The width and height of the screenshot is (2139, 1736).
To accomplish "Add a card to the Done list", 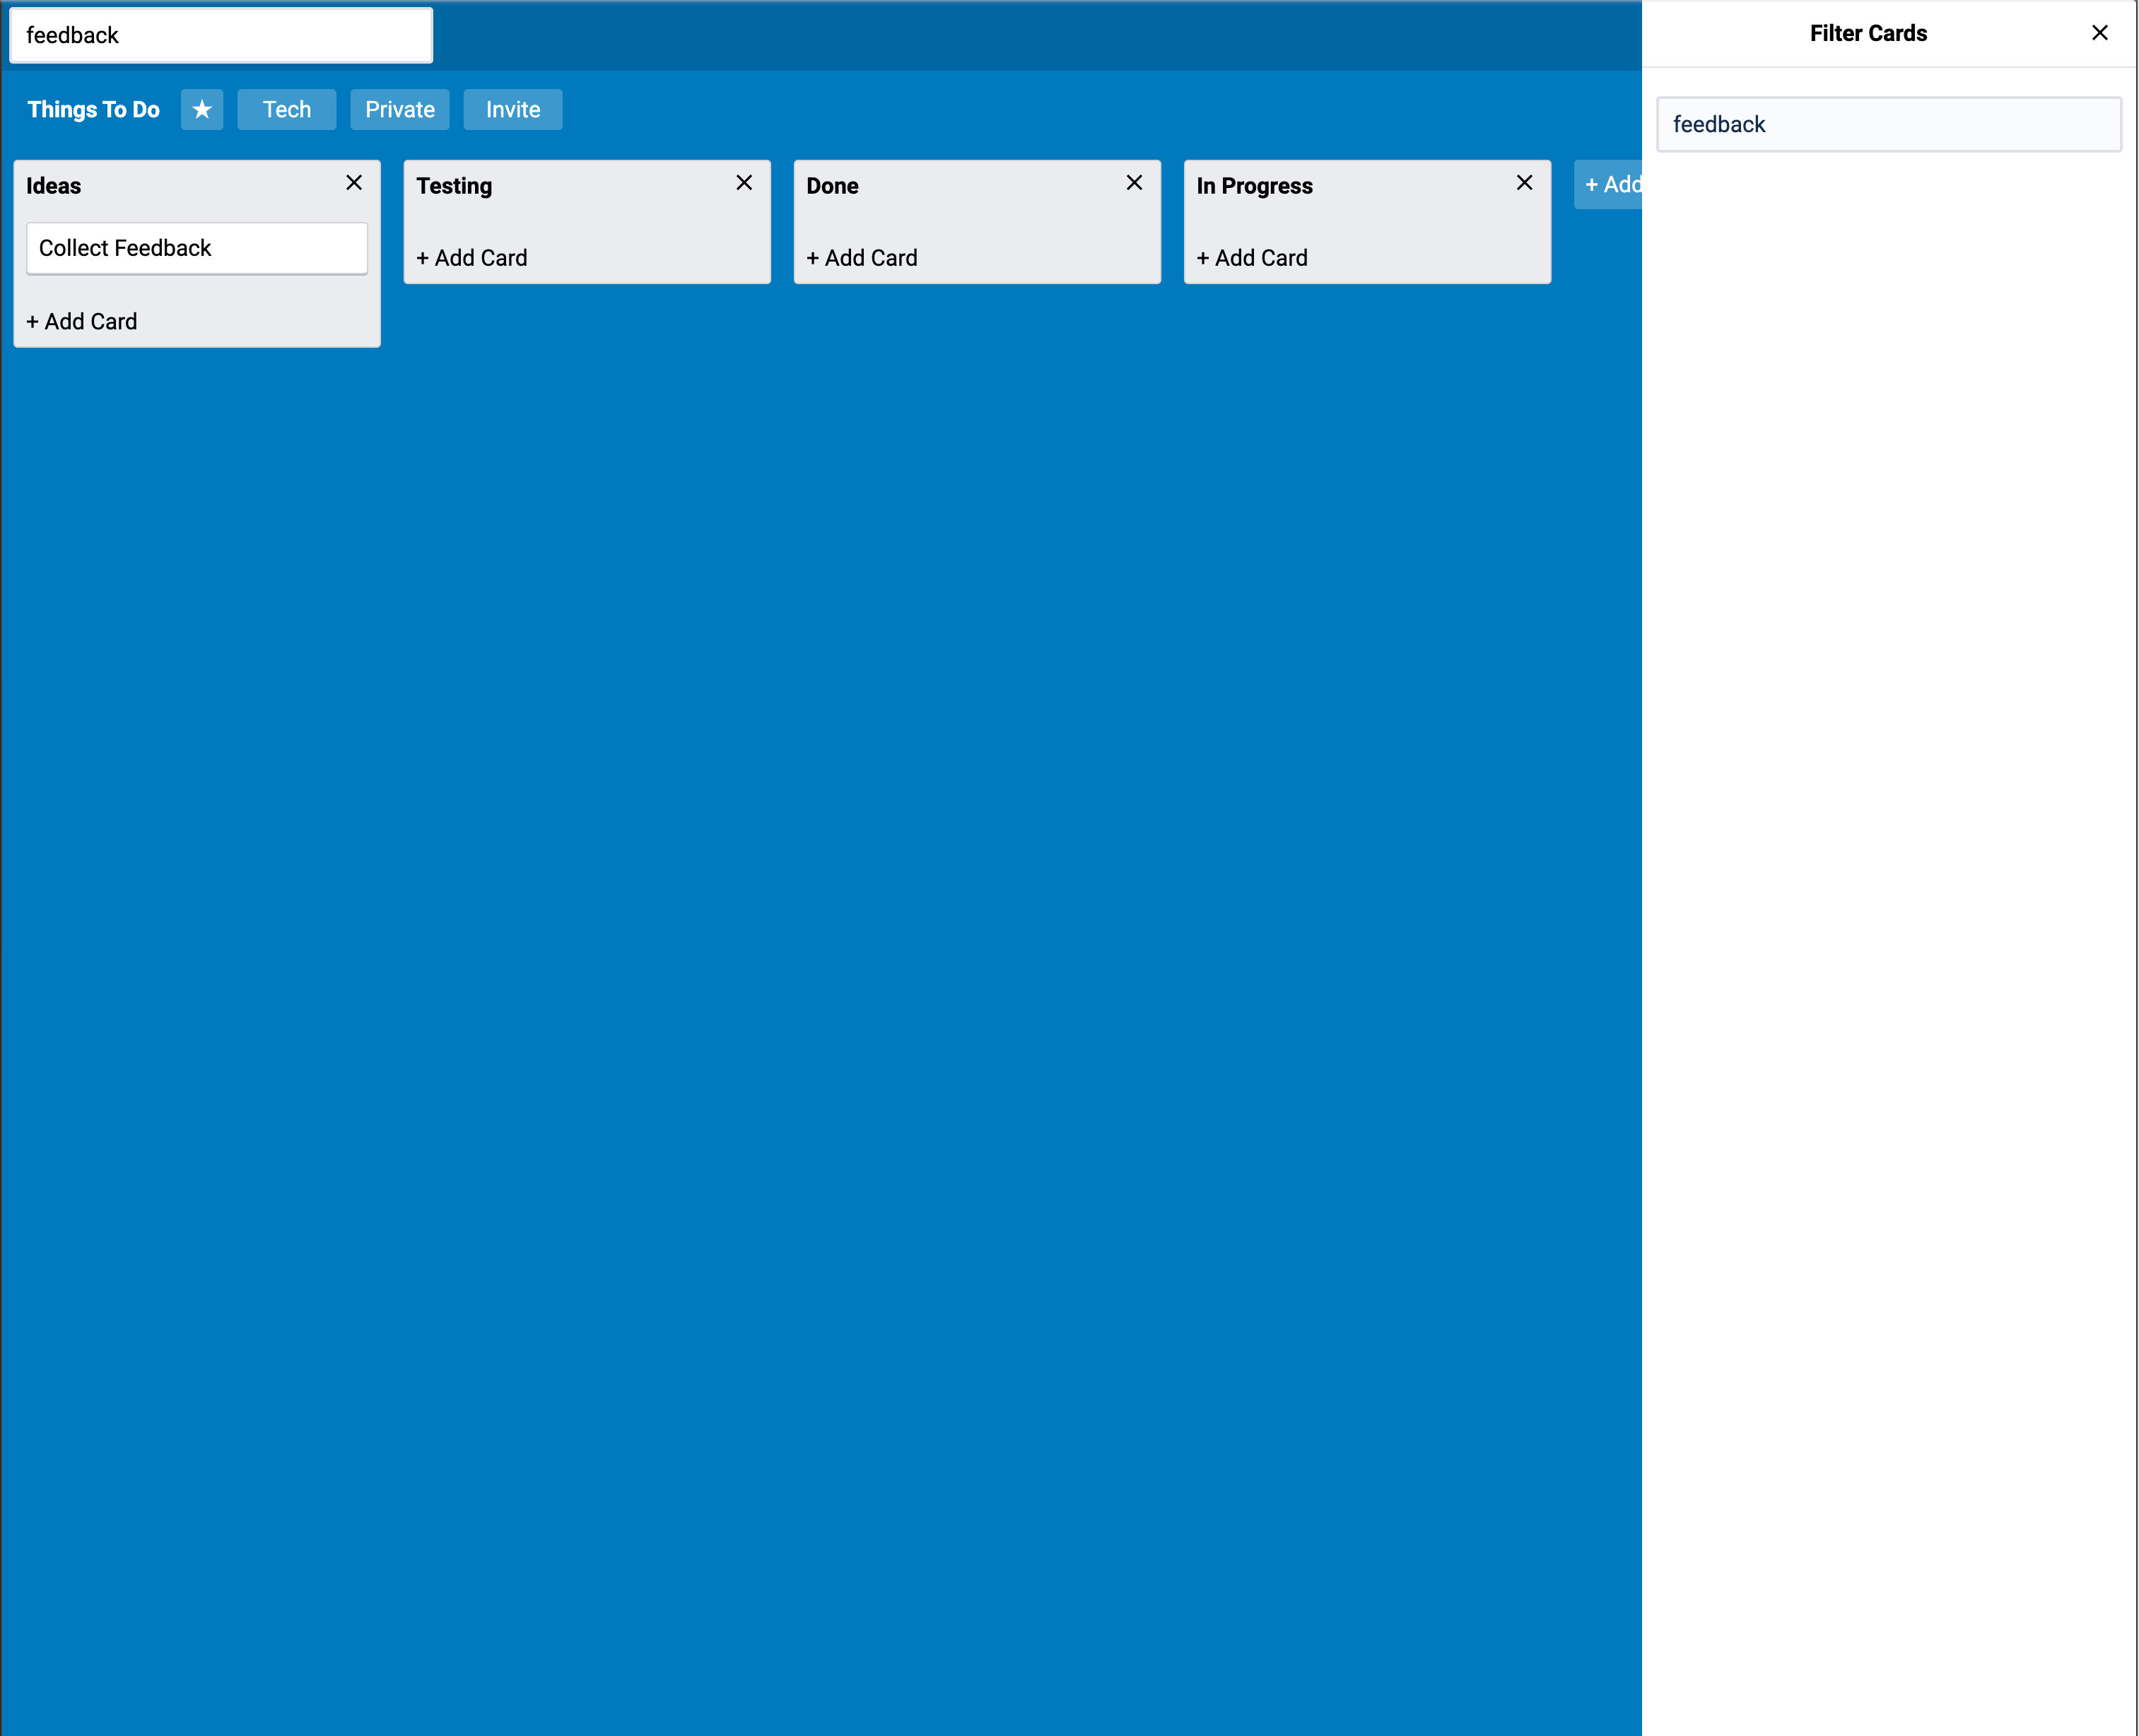I will 862,258.
